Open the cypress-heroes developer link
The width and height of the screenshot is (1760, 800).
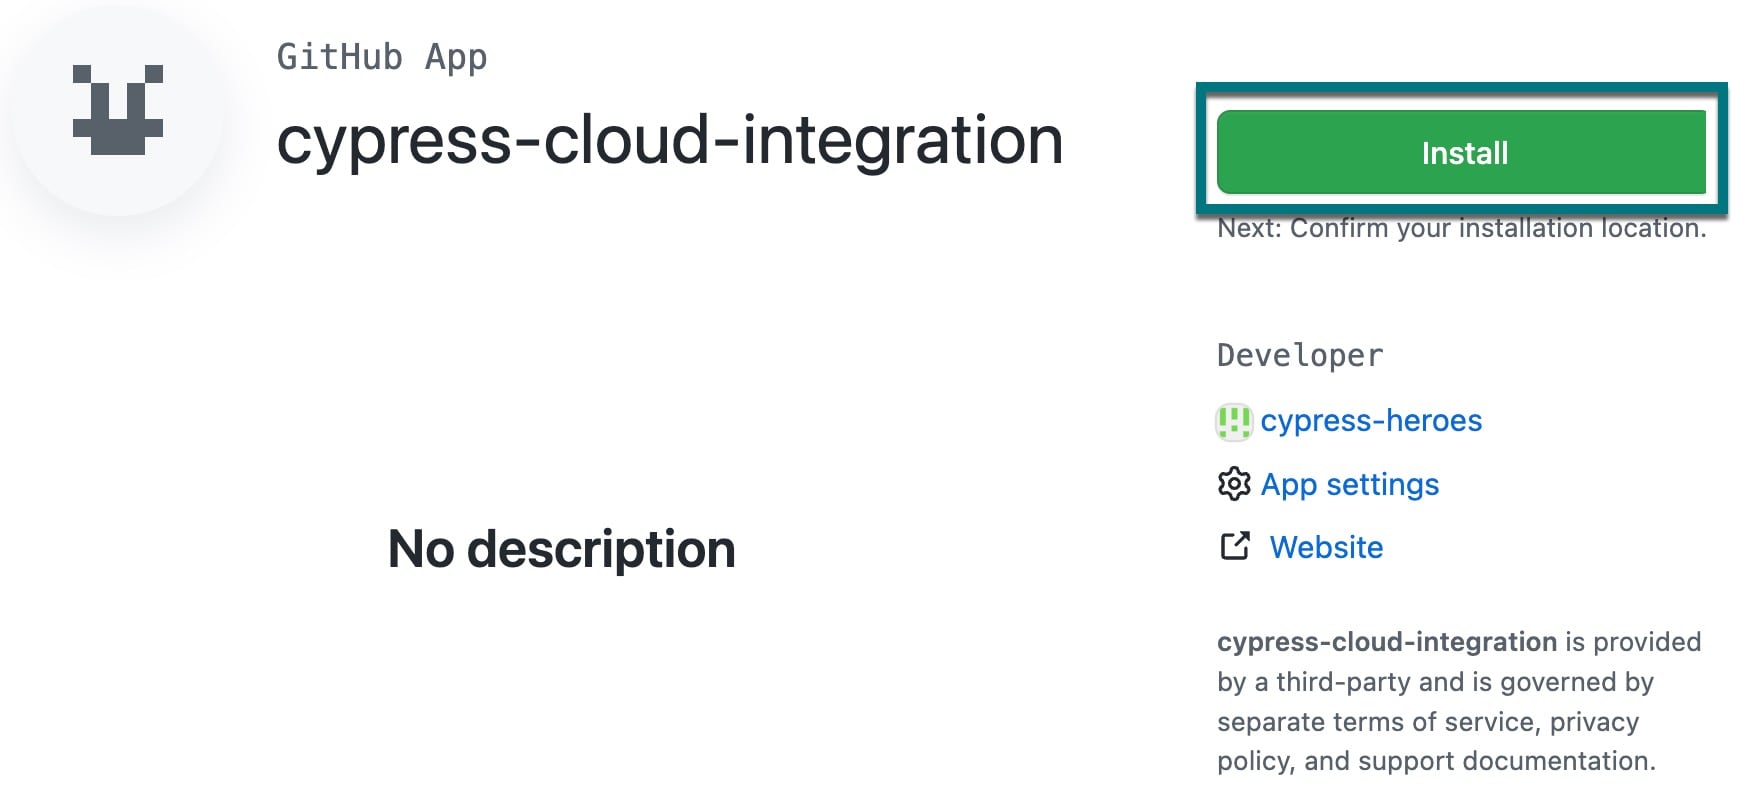(x=1372, y=421)
